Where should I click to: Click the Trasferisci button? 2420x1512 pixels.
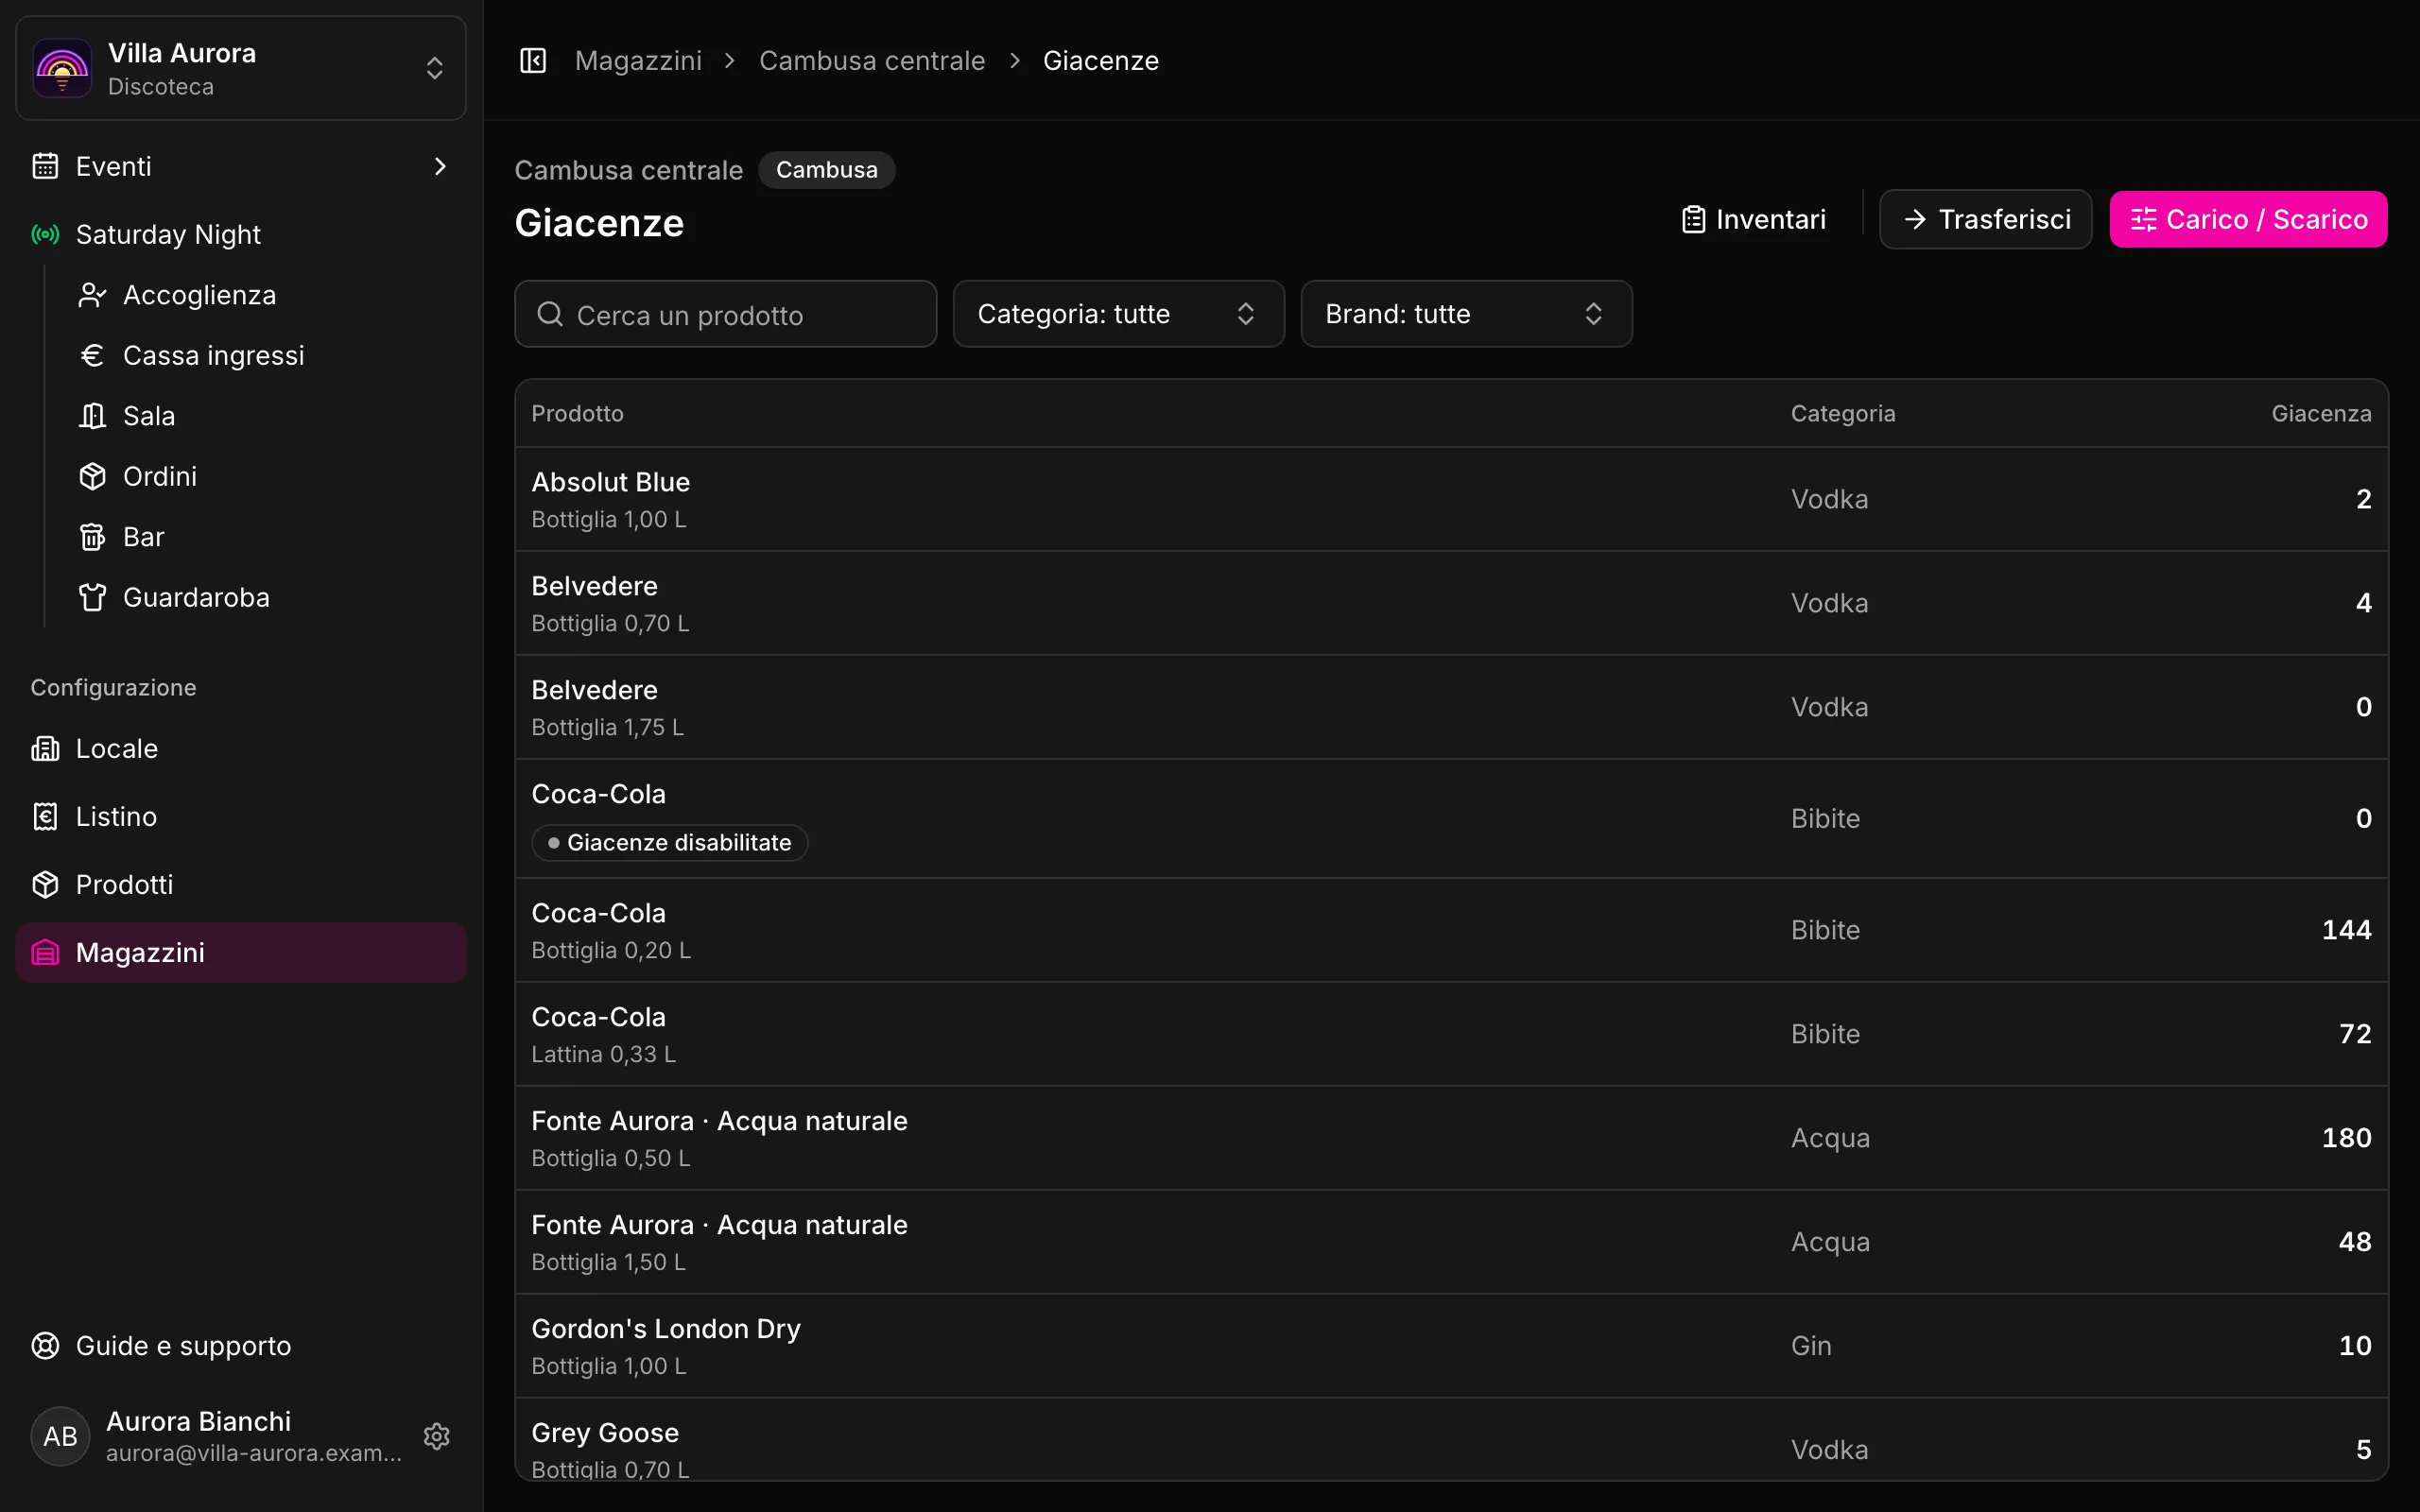click(x=1985, y=219)
